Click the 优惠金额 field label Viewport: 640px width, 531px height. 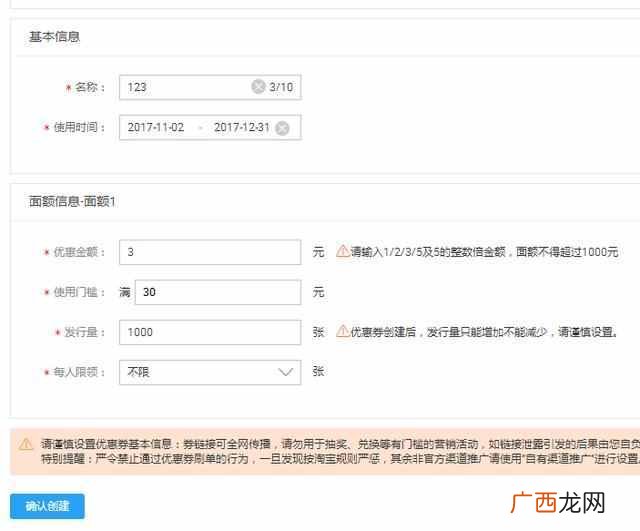click(79, 252)
